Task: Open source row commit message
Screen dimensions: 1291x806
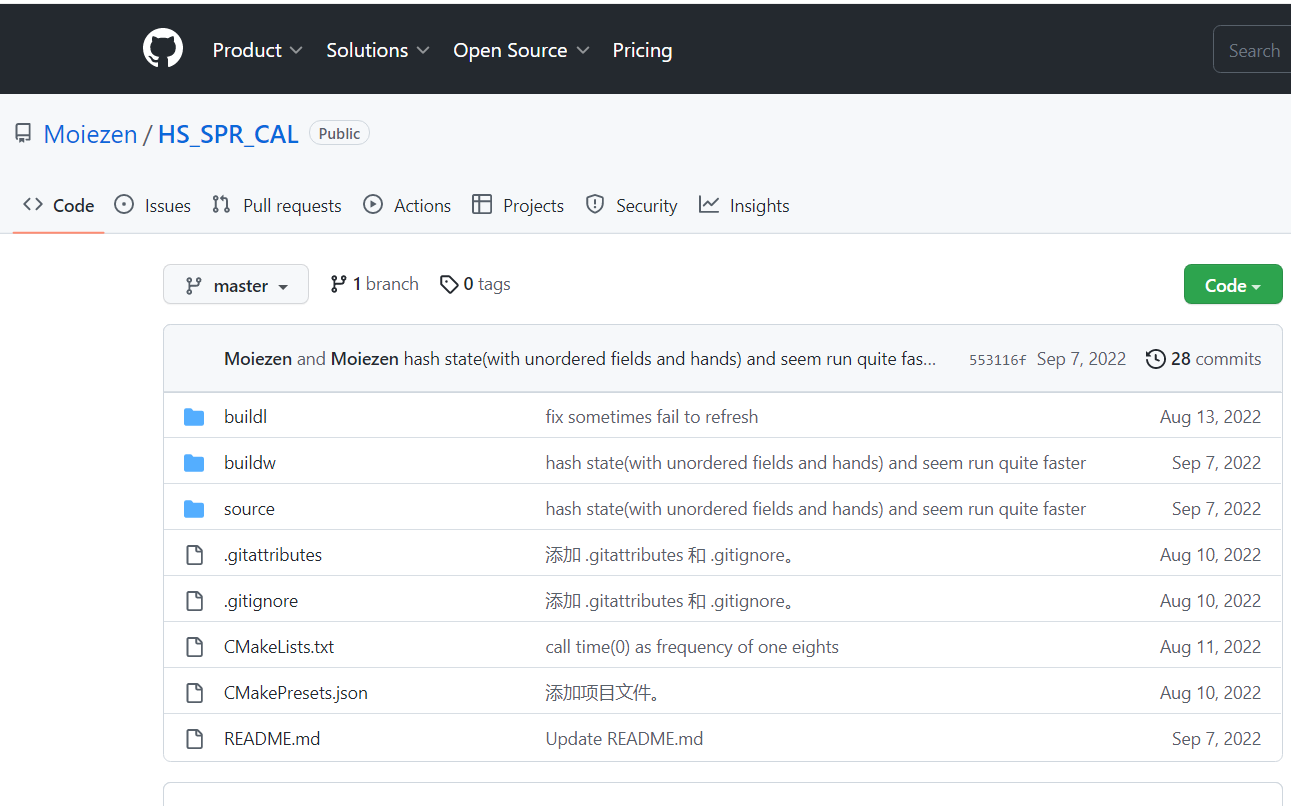Action: pyautogui.click(x=816, y=509)
